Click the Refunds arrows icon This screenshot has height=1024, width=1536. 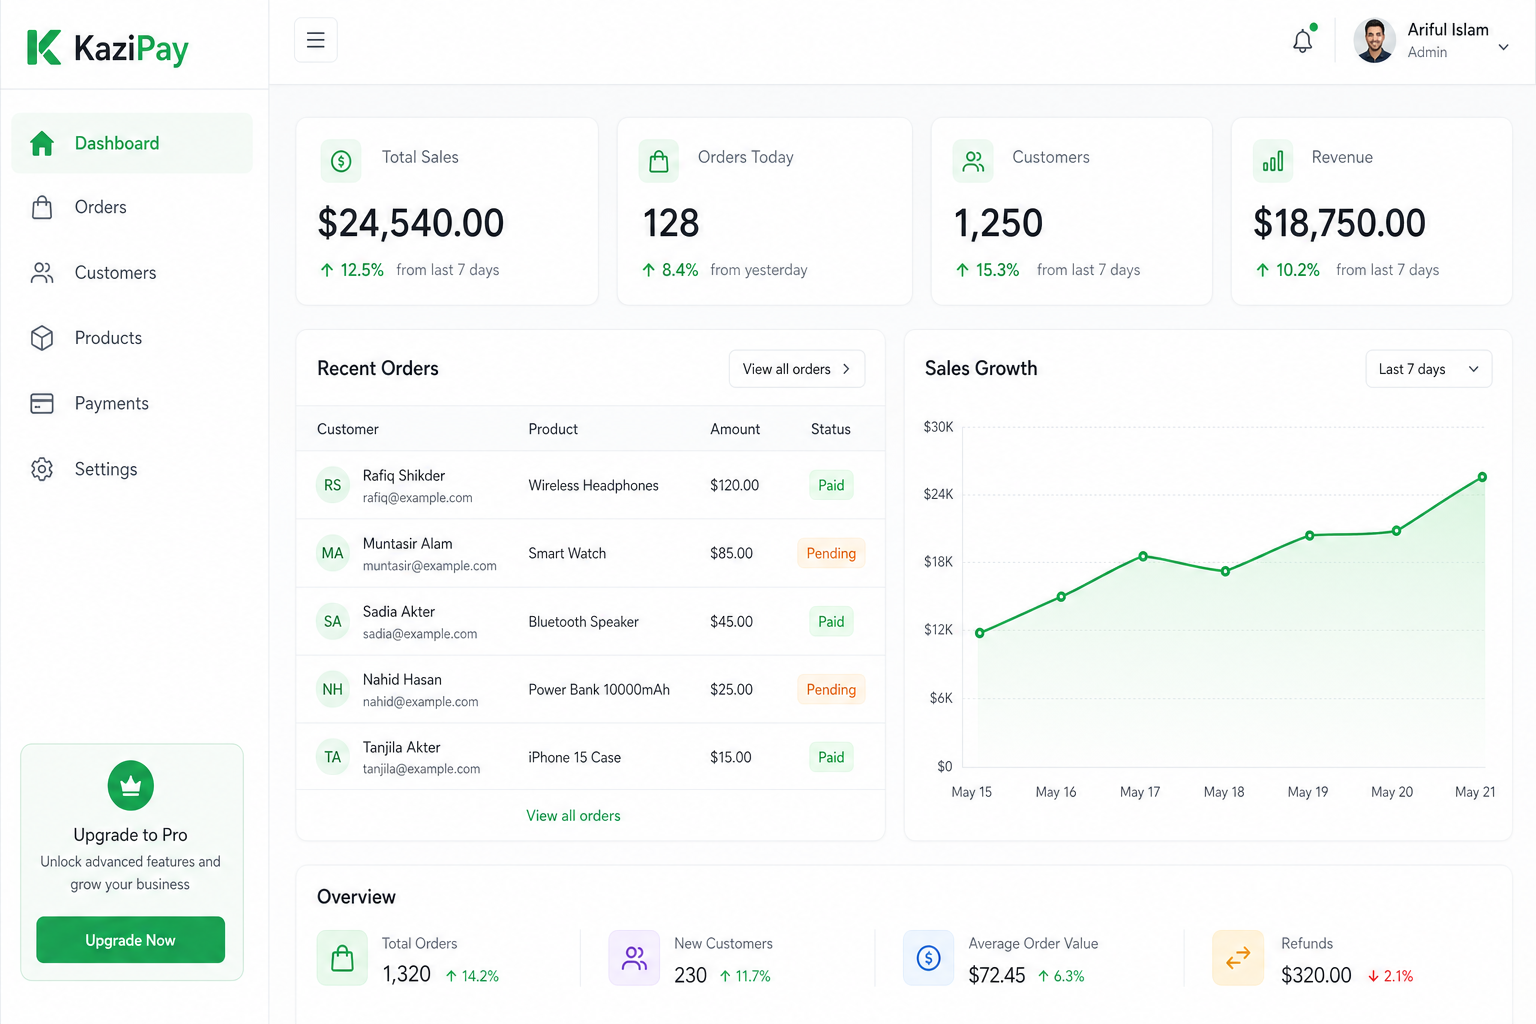(x=1238, y=958)
